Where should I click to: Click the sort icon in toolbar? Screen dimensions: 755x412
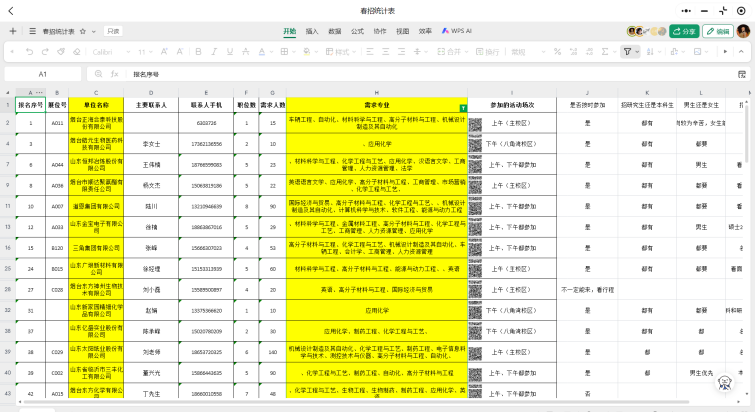(652, 51)
